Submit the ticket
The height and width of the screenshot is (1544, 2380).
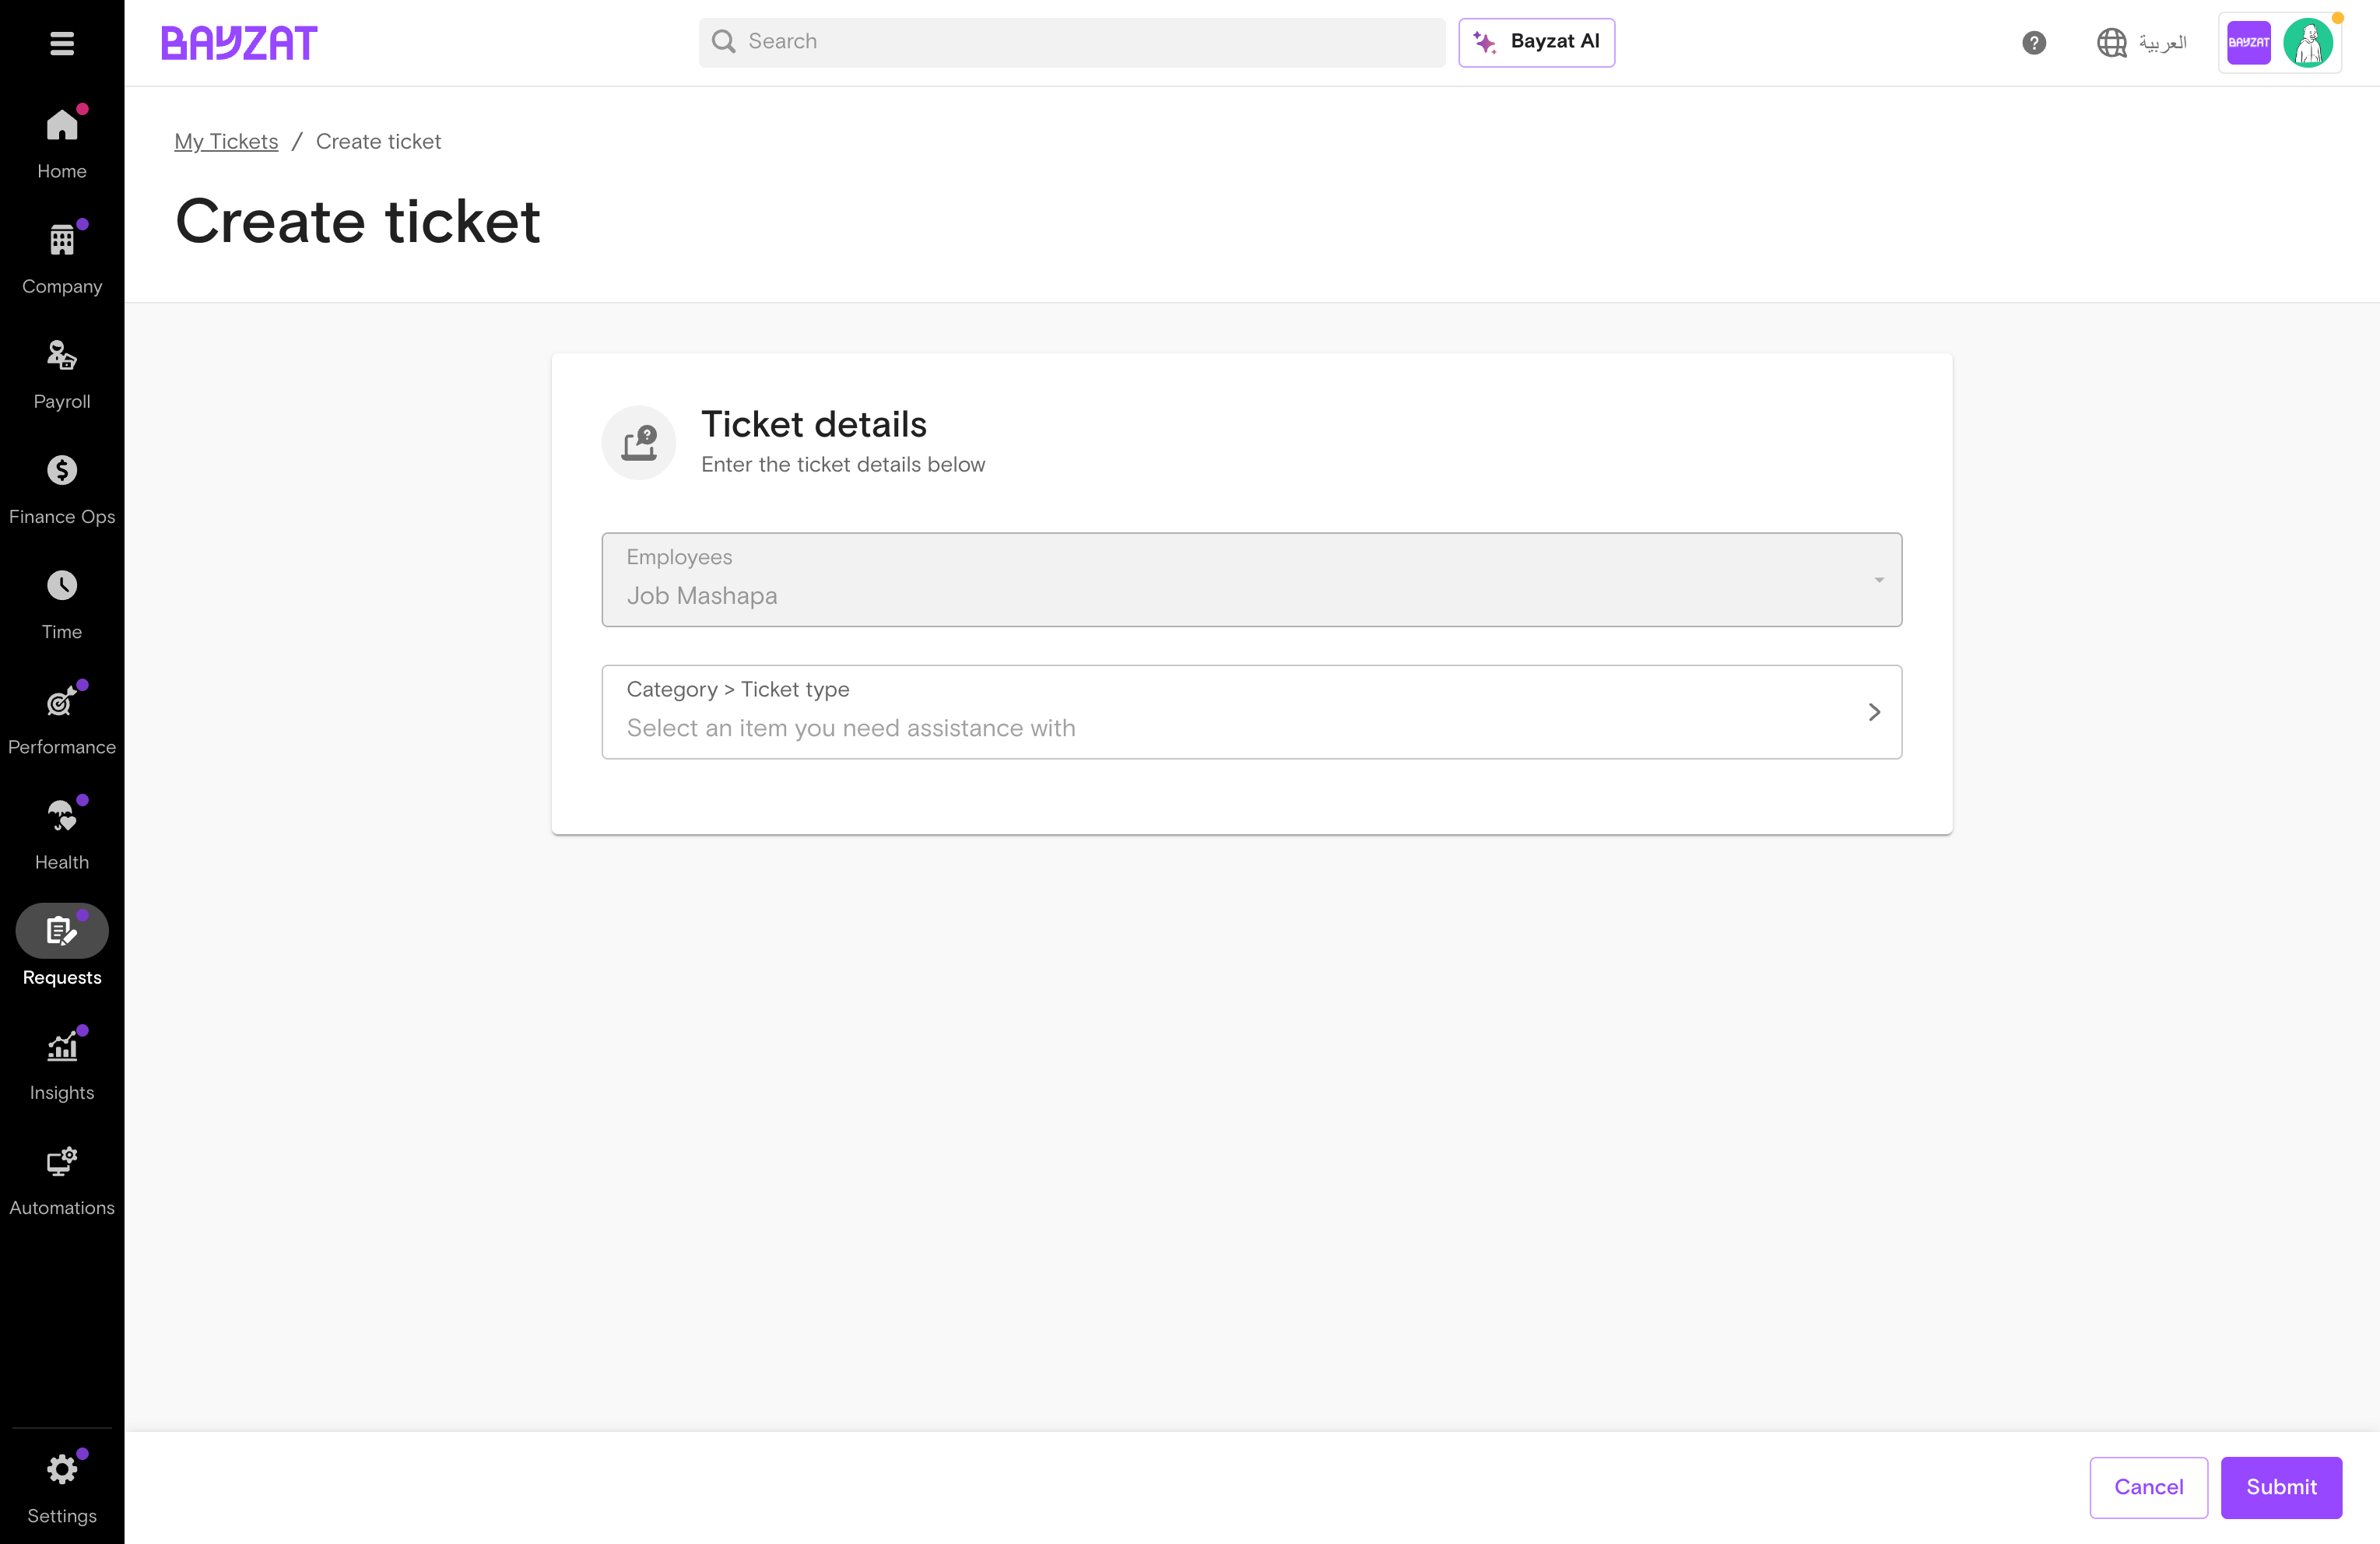tap(2281, 1487)
